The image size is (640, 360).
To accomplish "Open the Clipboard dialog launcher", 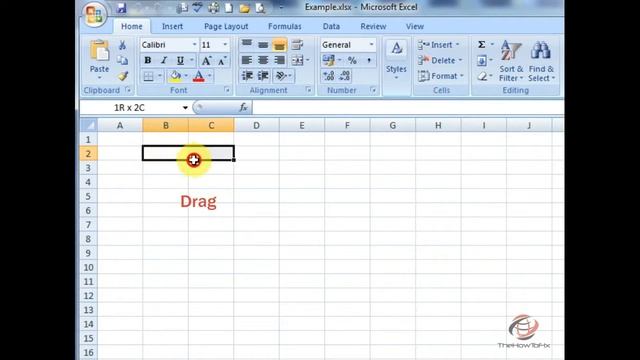I will coord(128,90).
